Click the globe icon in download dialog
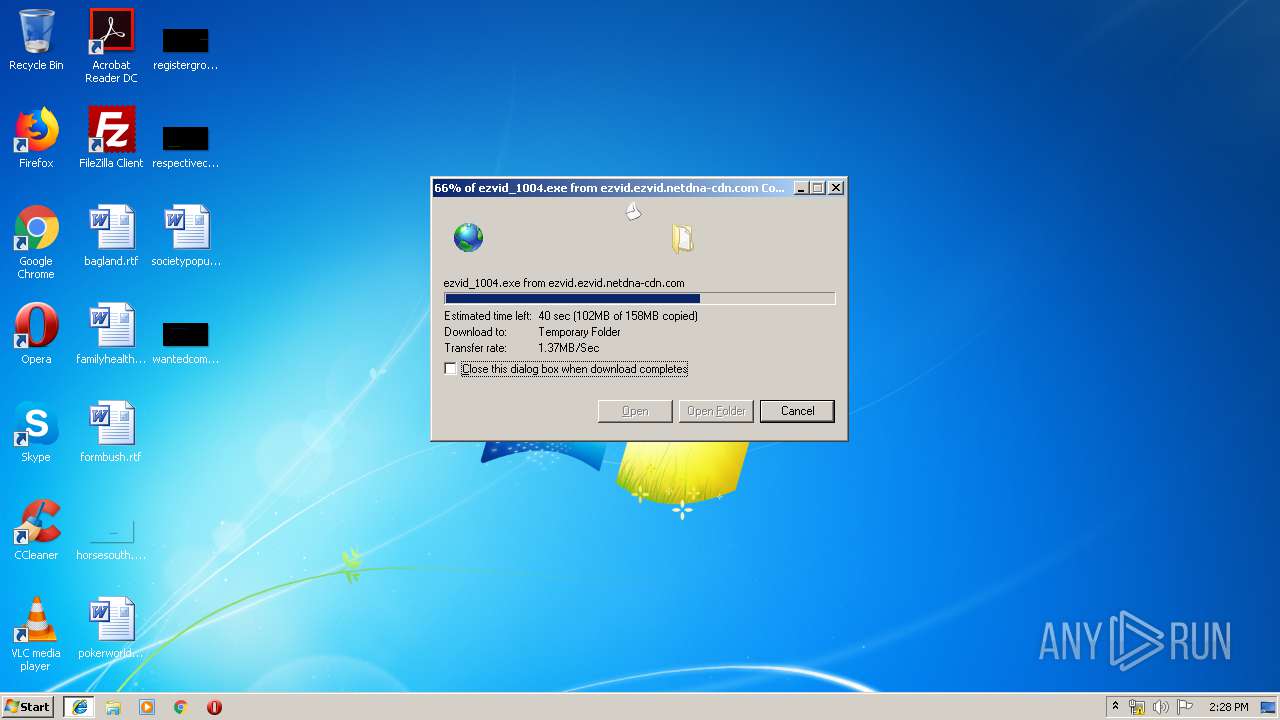The image size is (1280, 720). click(x=468, y=238)
